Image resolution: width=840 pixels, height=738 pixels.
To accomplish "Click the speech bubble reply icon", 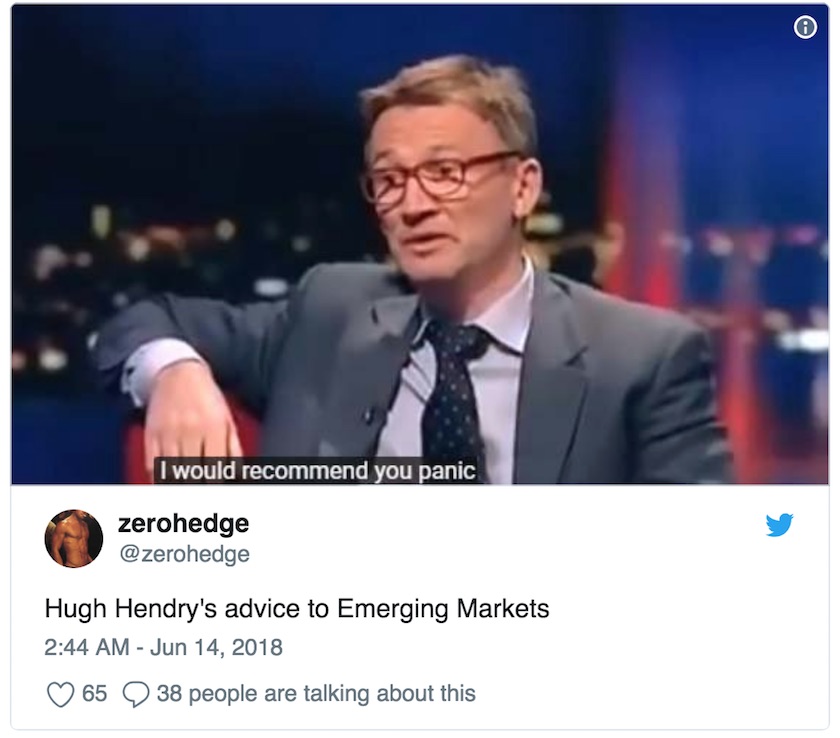I will tap(136, 694).
